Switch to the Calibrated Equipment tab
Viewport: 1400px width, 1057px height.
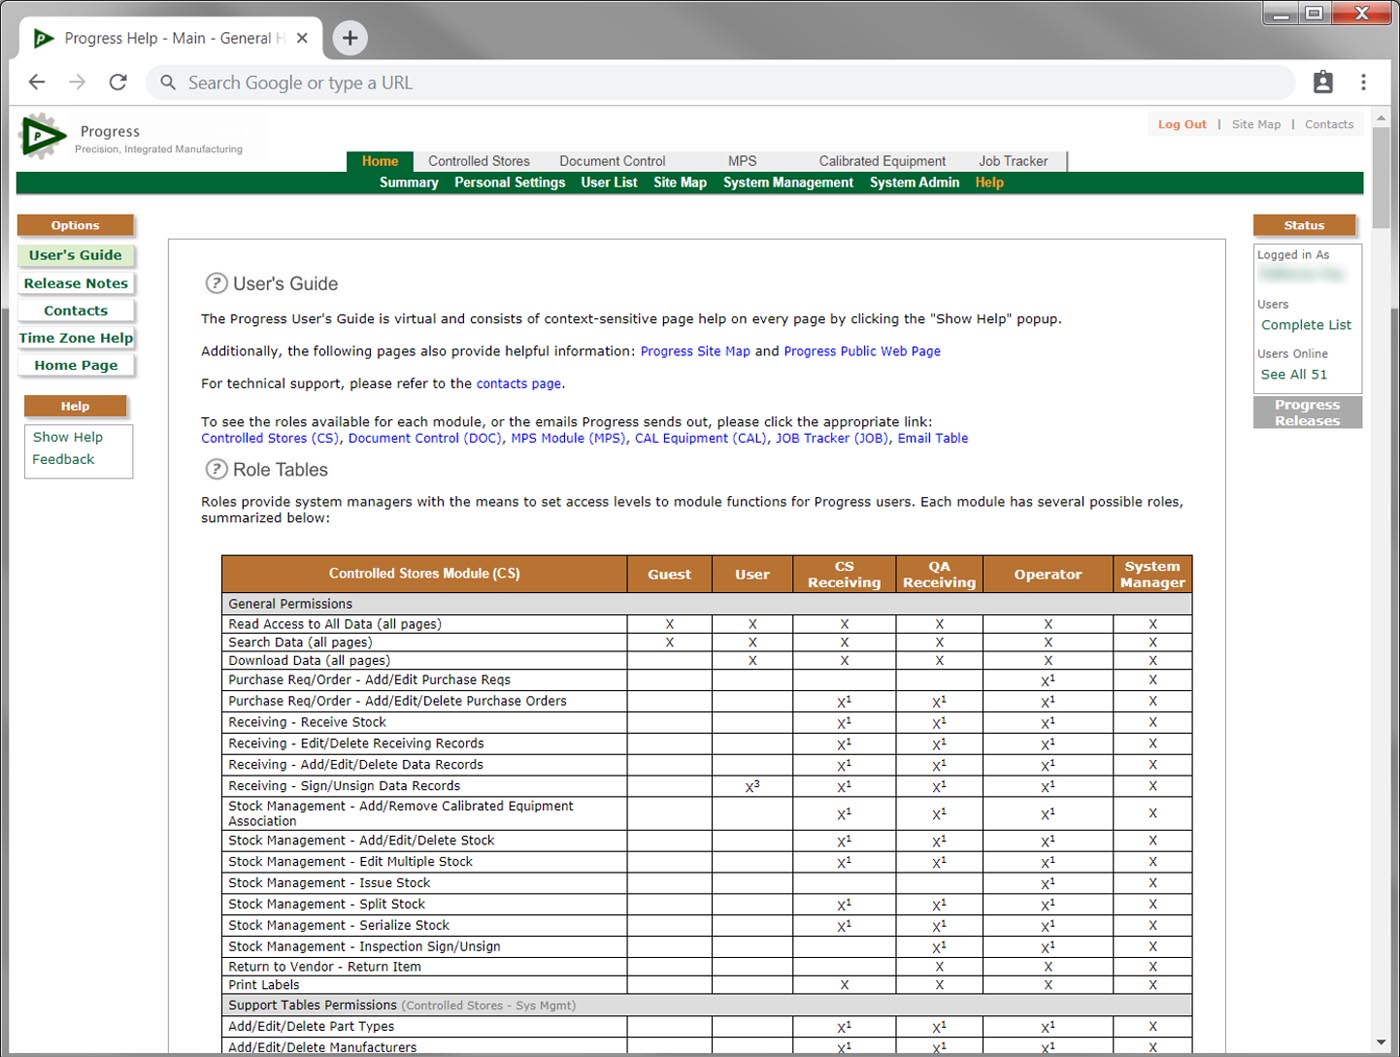(x=882, y=161)
